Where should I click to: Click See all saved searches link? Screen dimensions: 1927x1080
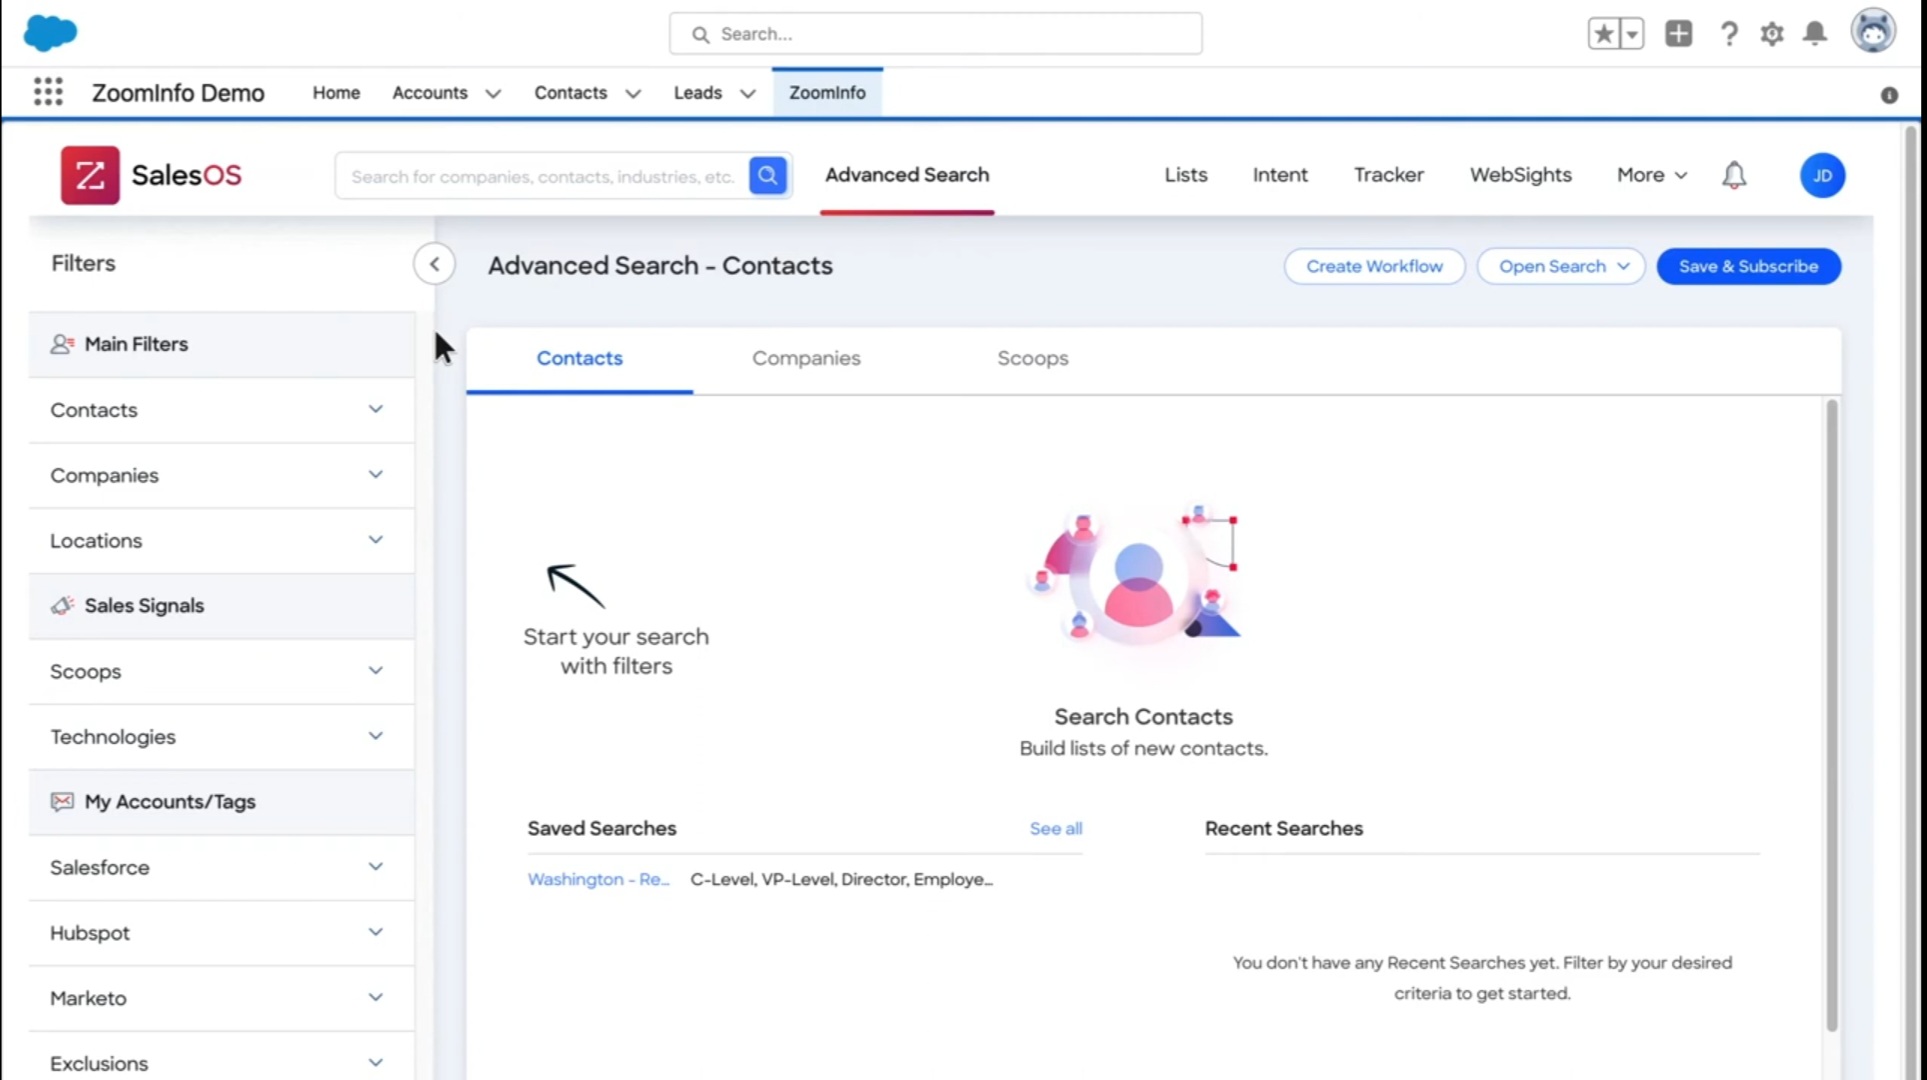(1056, 828)
